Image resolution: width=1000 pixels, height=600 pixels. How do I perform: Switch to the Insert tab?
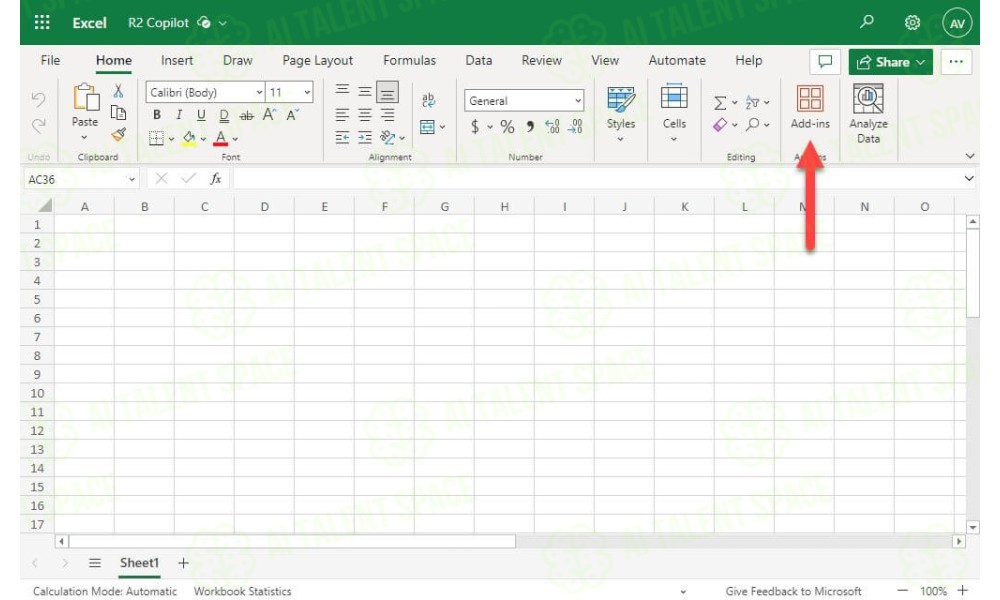177,61
